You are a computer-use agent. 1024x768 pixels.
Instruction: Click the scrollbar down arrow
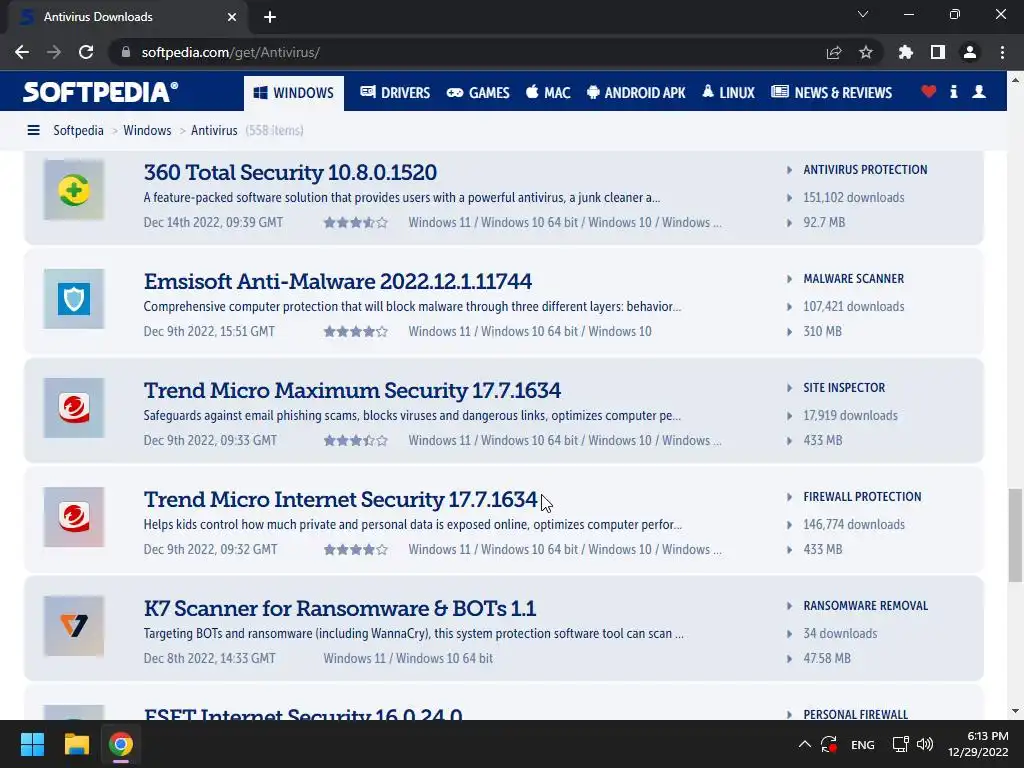pos(1015,711)
